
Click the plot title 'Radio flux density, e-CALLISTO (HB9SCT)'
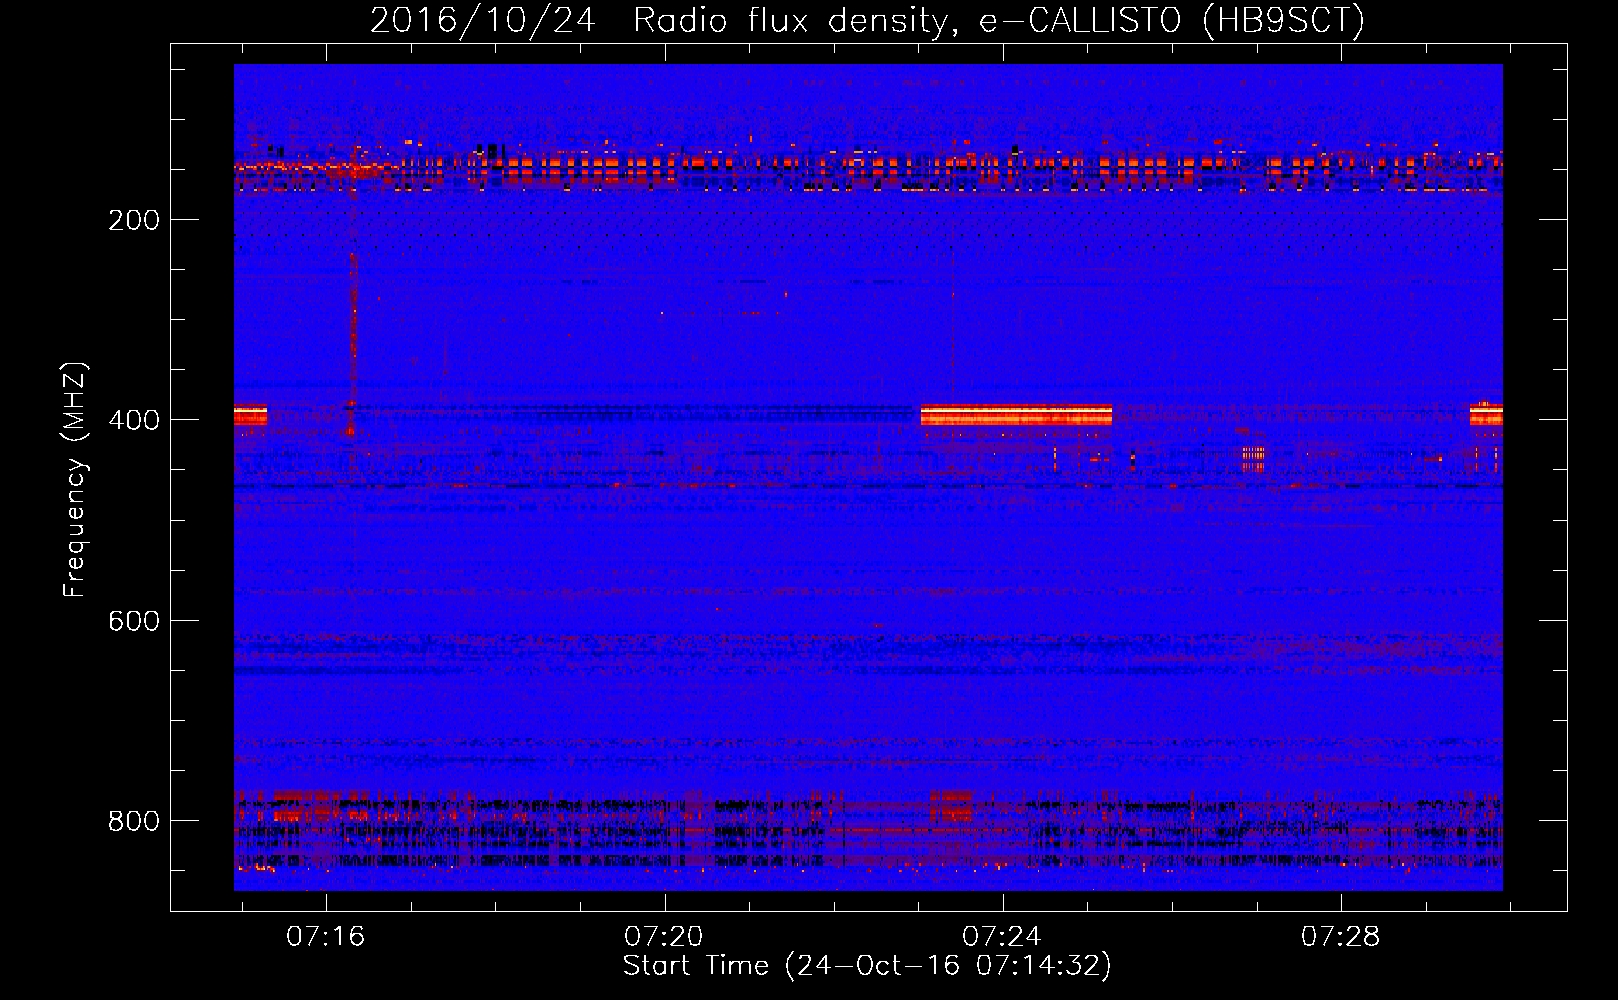click(998, 20)
